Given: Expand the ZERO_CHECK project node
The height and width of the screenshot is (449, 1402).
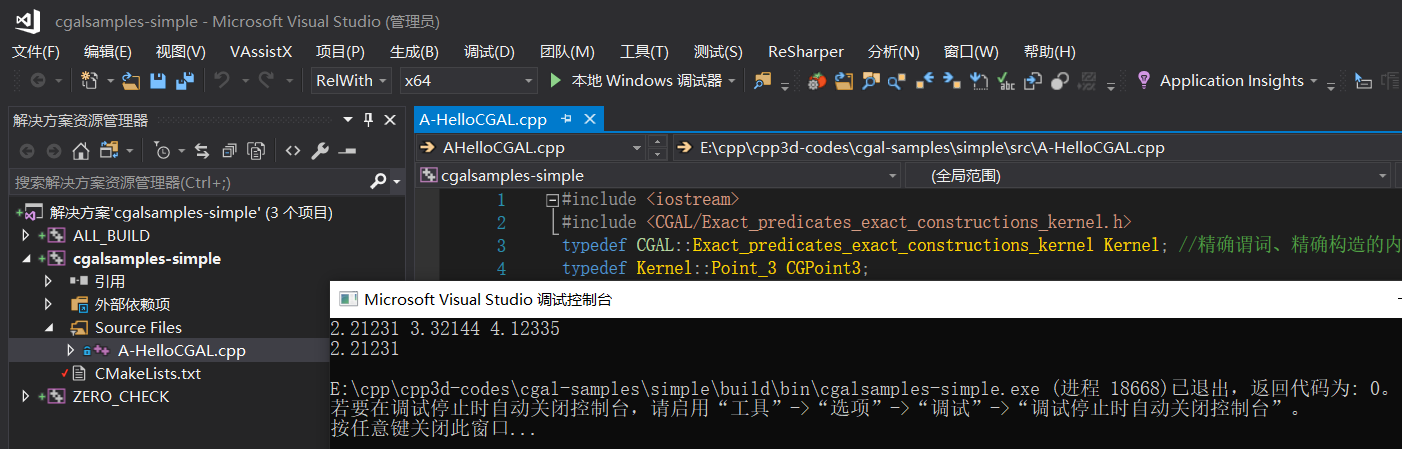Looking at the screenshot, I should (26, 397).
